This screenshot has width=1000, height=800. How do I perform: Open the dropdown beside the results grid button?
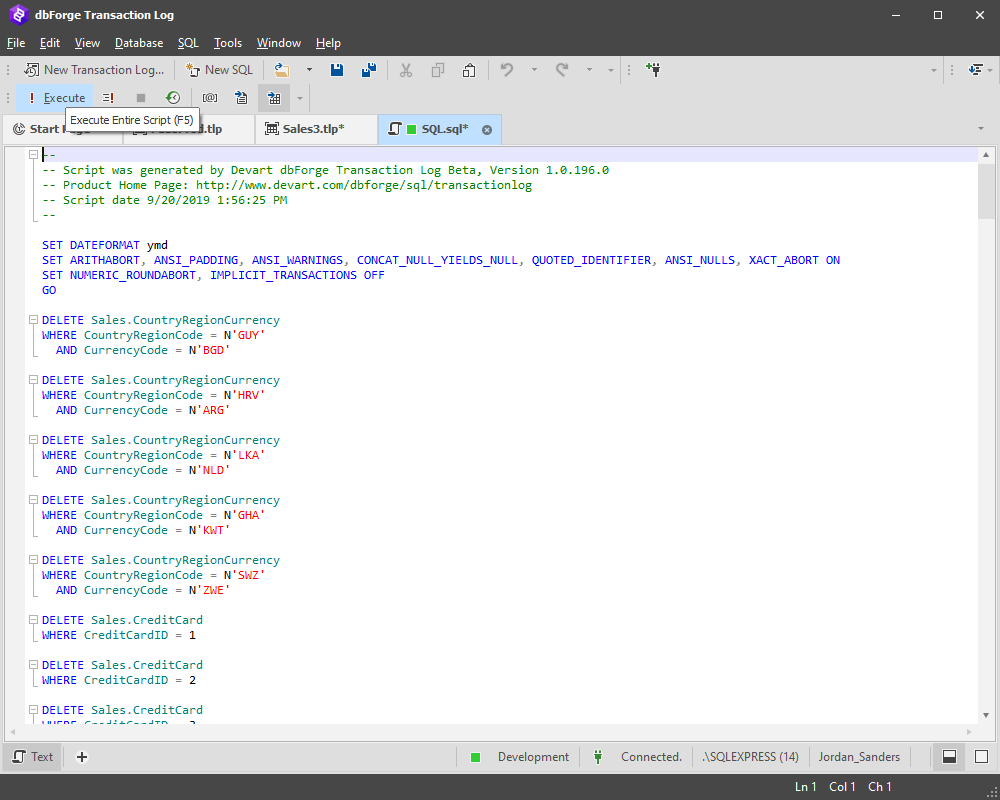tap(300, 98)
